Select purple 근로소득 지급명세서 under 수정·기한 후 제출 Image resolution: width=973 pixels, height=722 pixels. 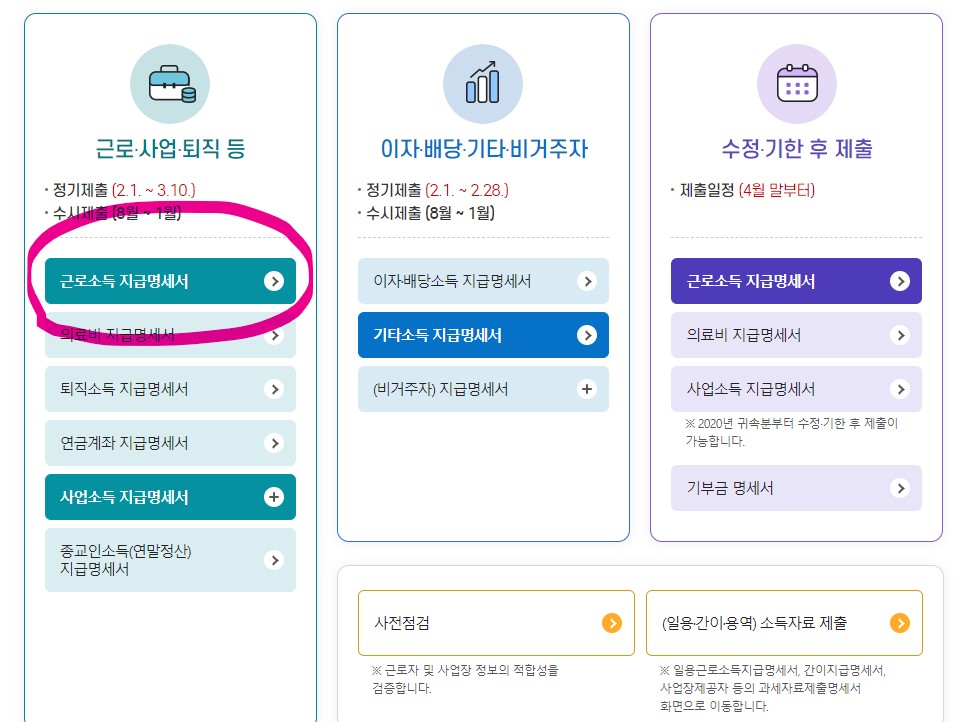click(796, 281)
